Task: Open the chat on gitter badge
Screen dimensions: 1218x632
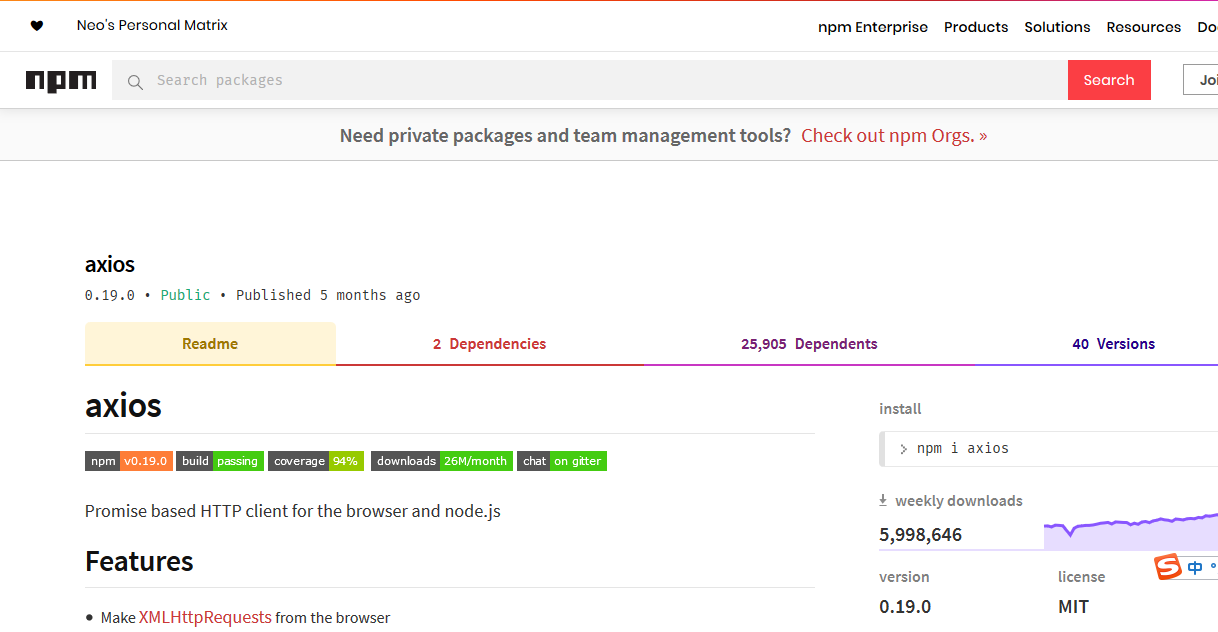Action: (x=561, y=461)
